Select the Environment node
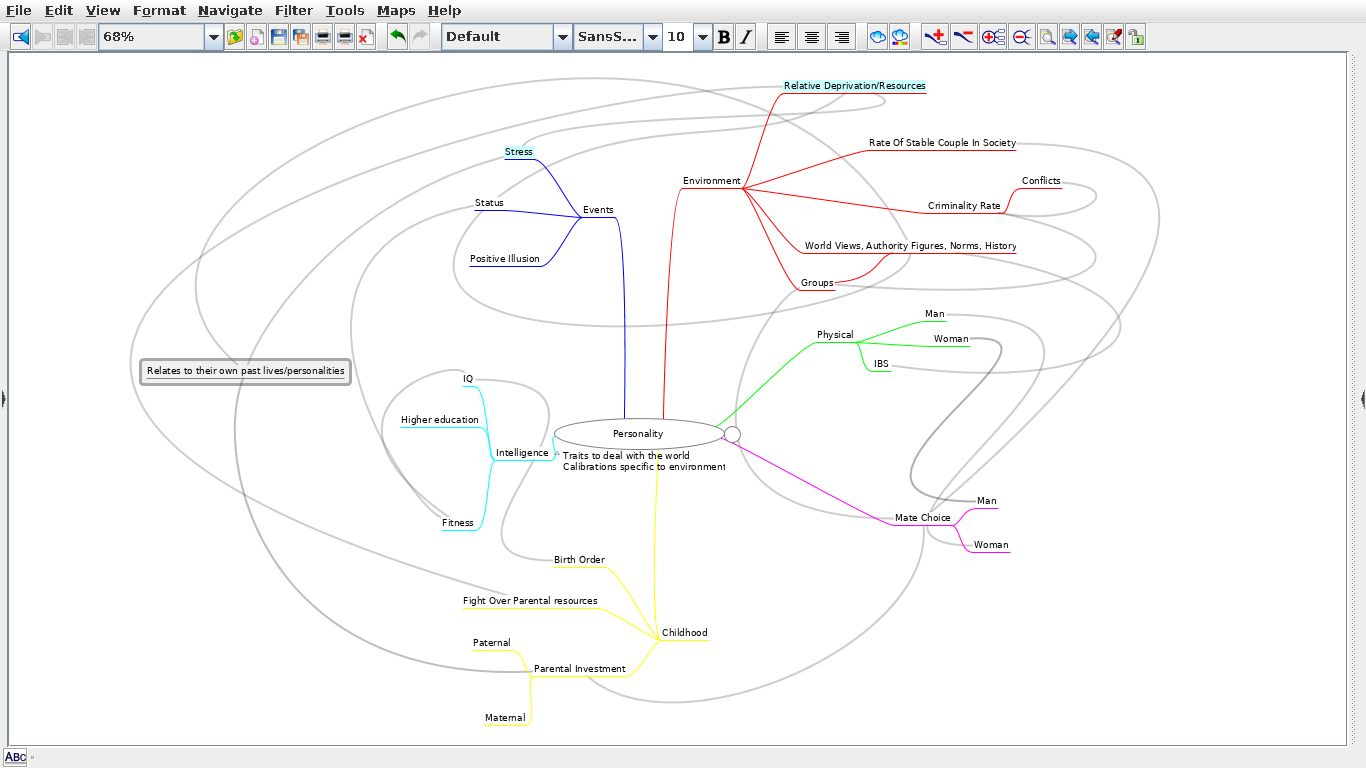Viewport: 1366px width, 768px height. (712, 181)
